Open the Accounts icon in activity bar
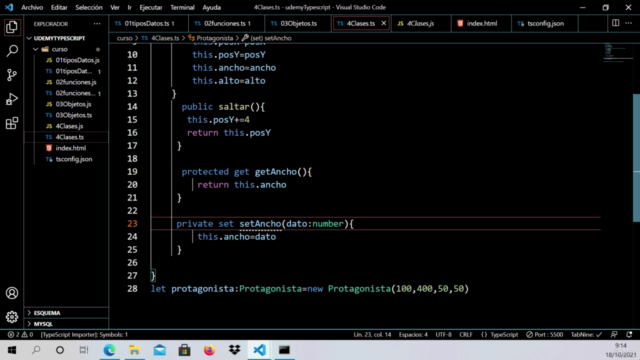The image size is (640, 360). pos(12,293)
